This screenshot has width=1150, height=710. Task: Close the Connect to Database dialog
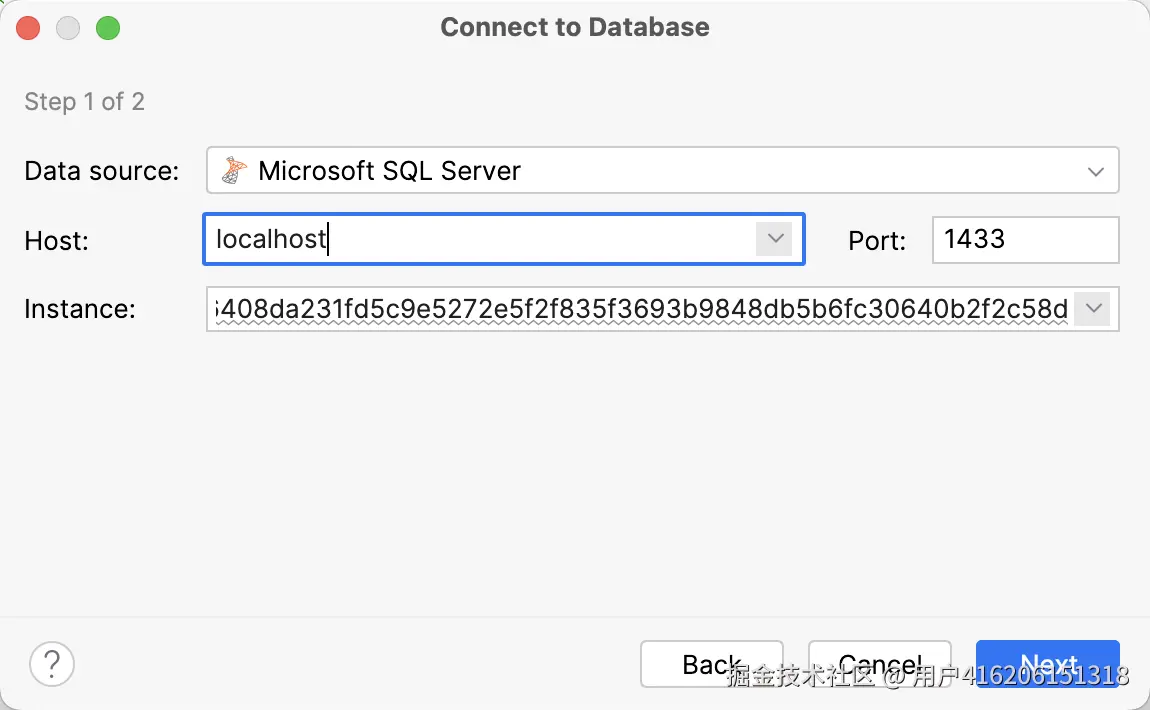click(28, 28)
